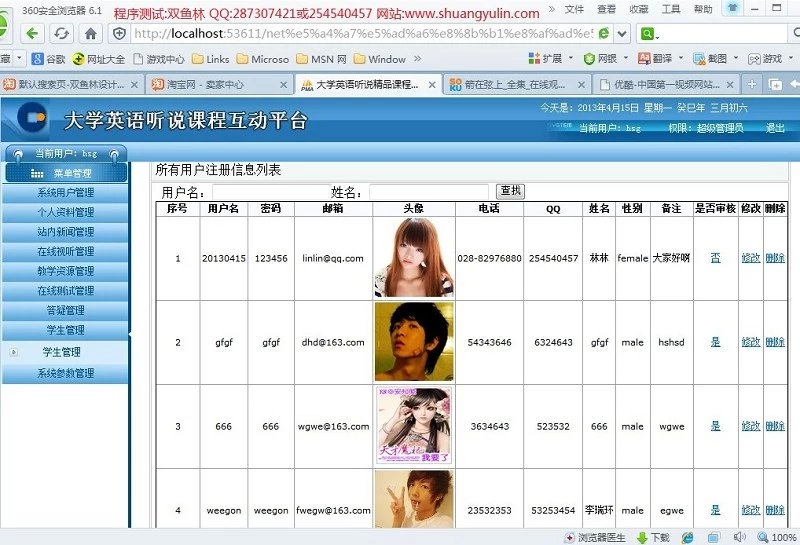
Task: Open the 翻译 translate dropdown
Action: 660,59
